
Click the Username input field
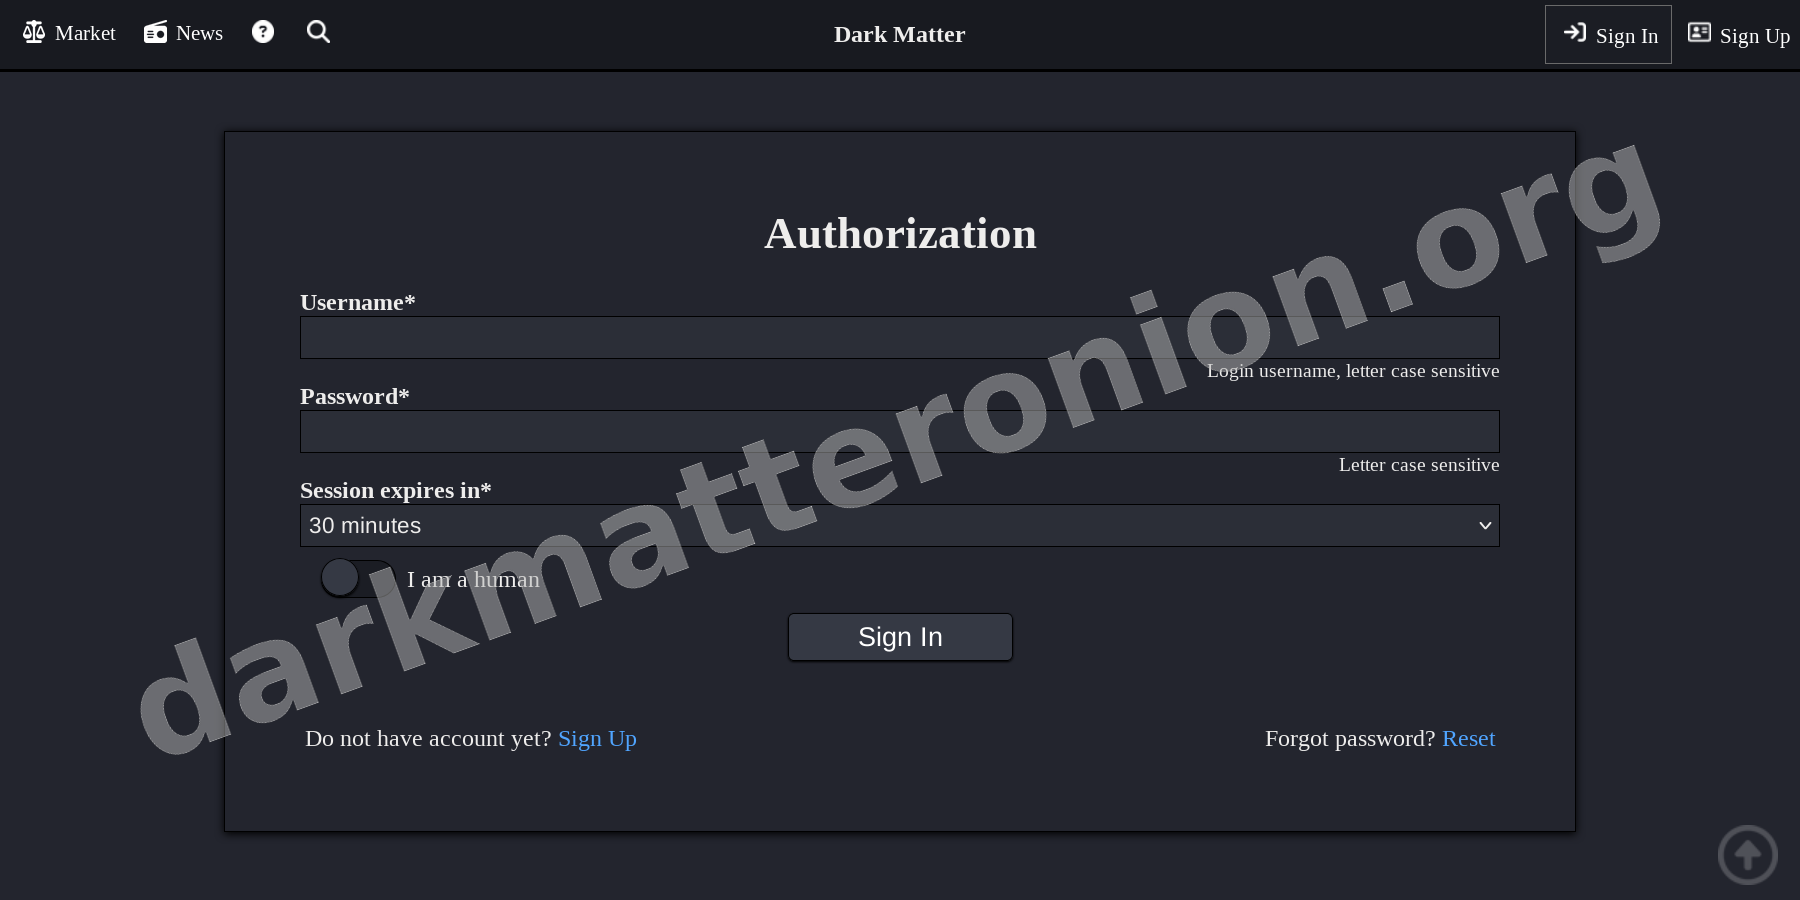click(900, 337)
